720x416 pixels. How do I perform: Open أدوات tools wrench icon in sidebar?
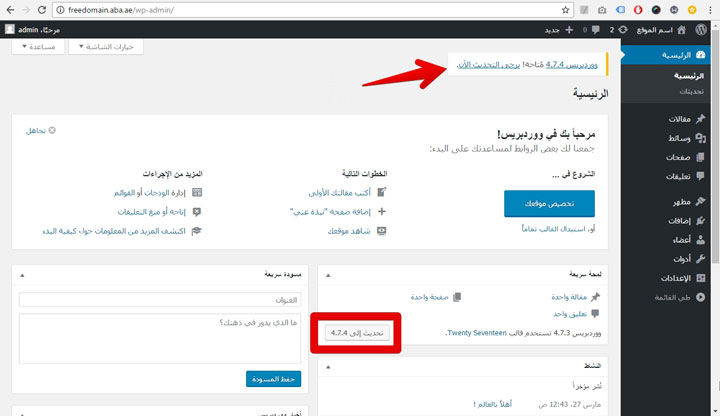tap(700, 259)
